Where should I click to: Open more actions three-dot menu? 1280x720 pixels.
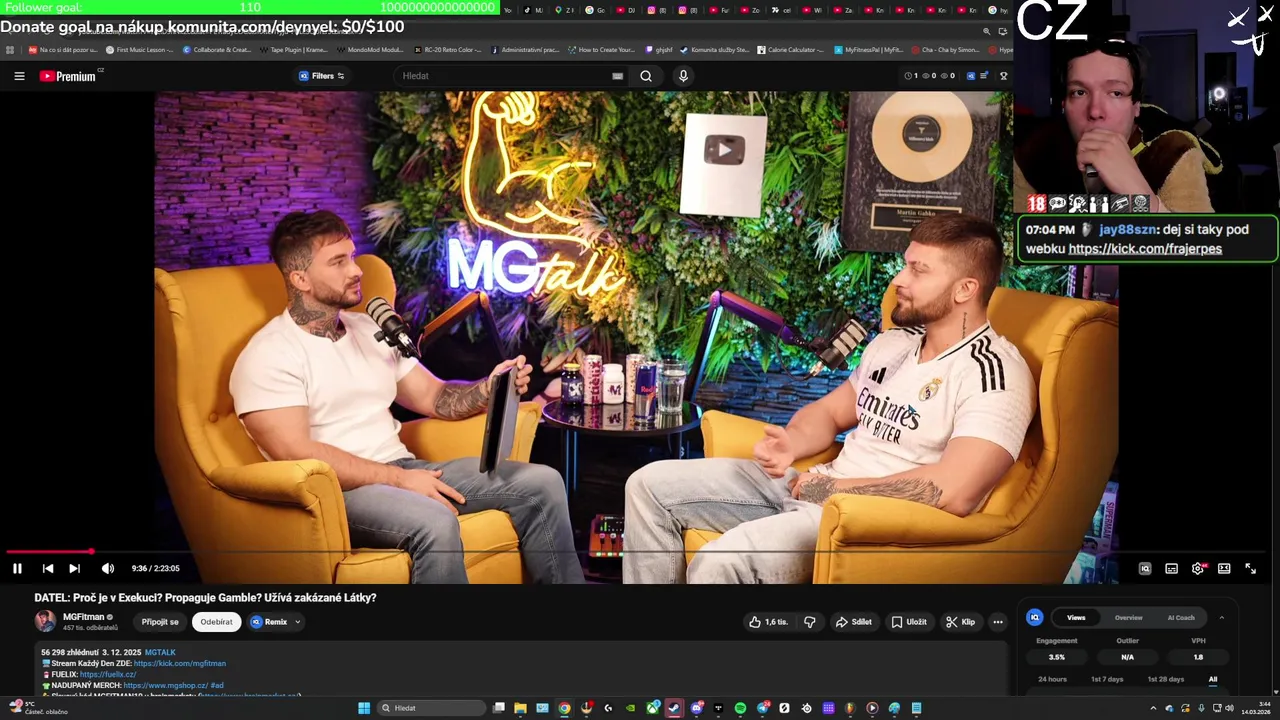[997, 622]
